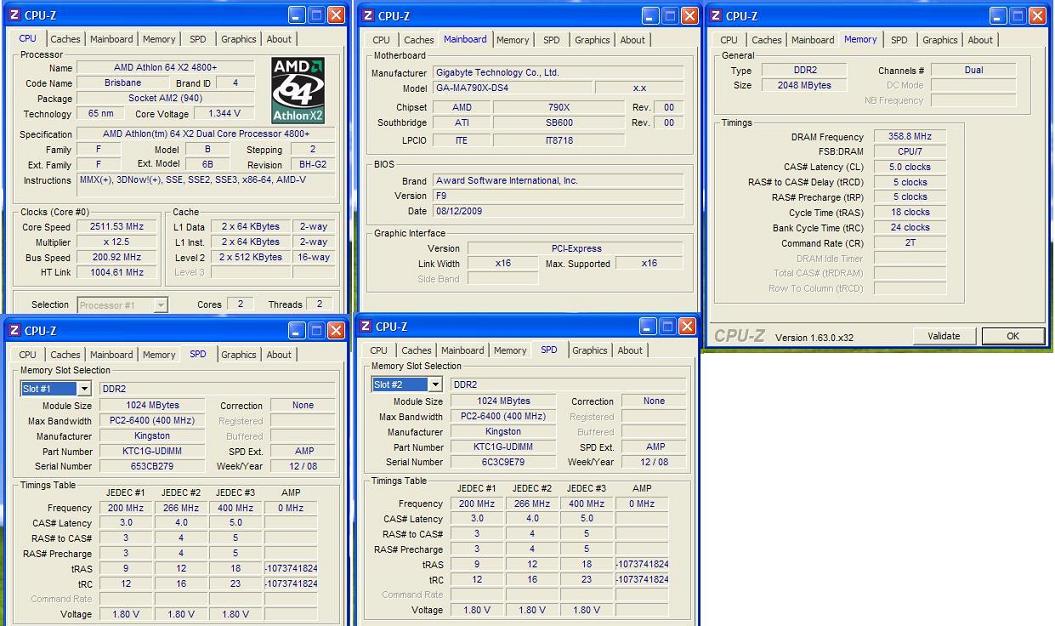Click mainboard model field GA-MA790X-DS4
This screenshot has width=1055, height=626.
(513, 88)
